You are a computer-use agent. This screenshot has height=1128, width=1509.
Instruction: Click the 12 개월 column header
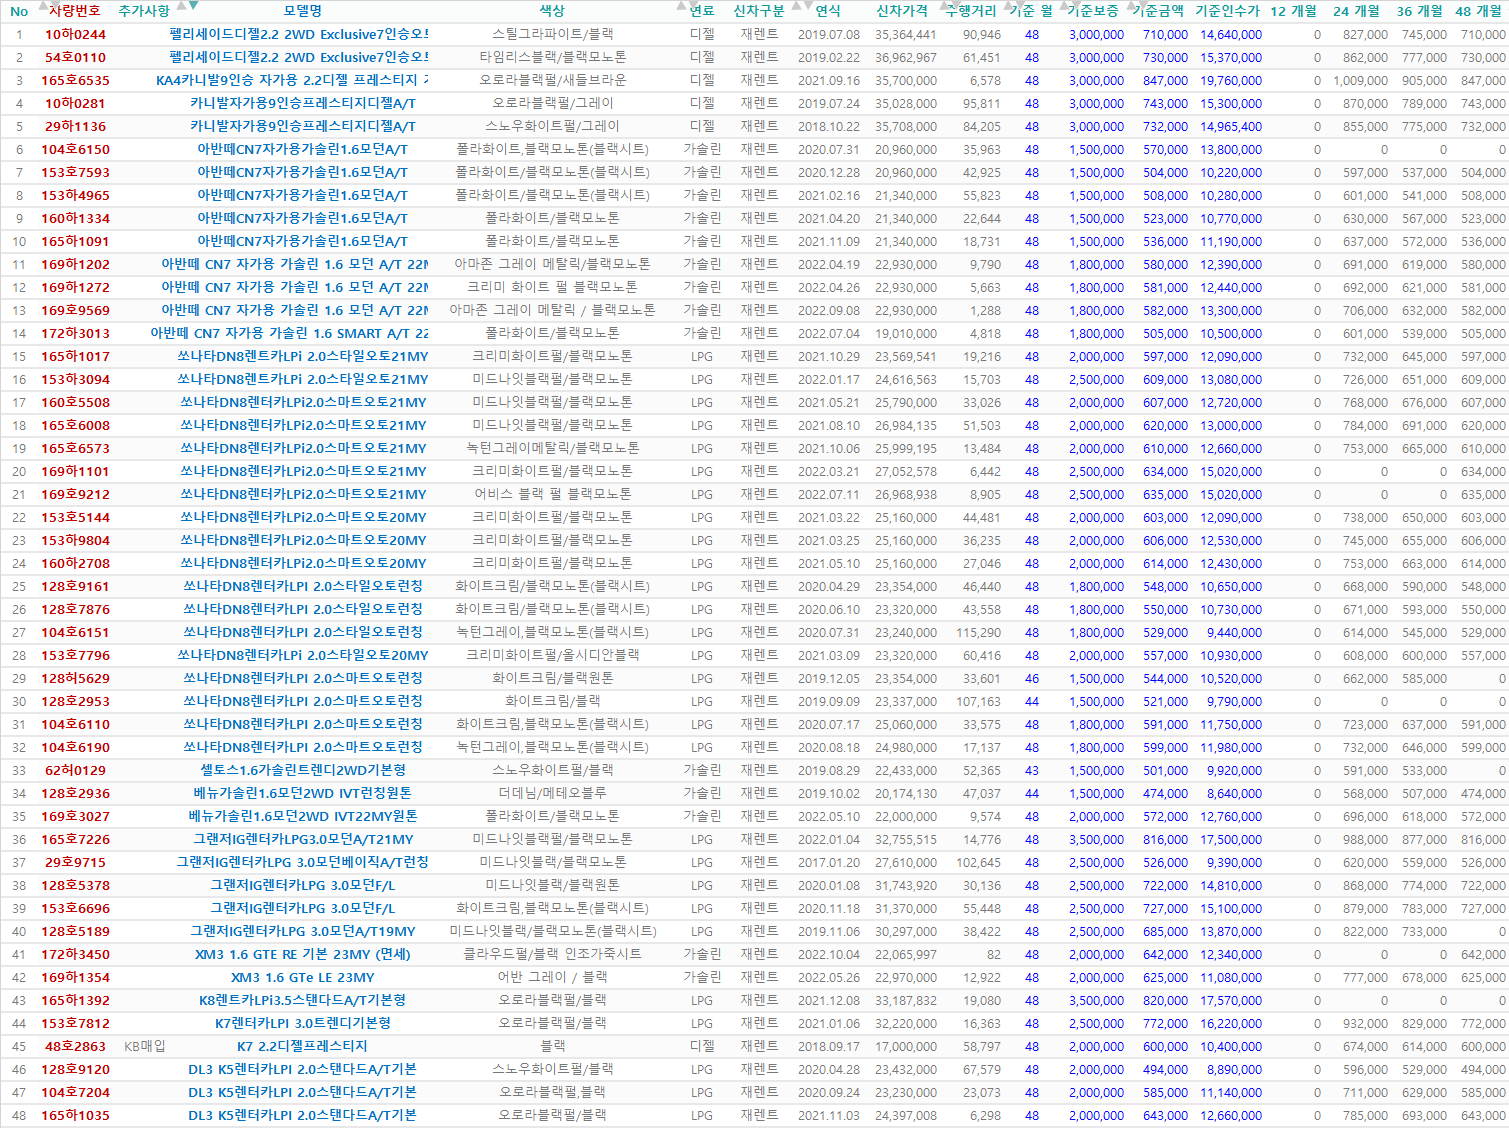1293,11
